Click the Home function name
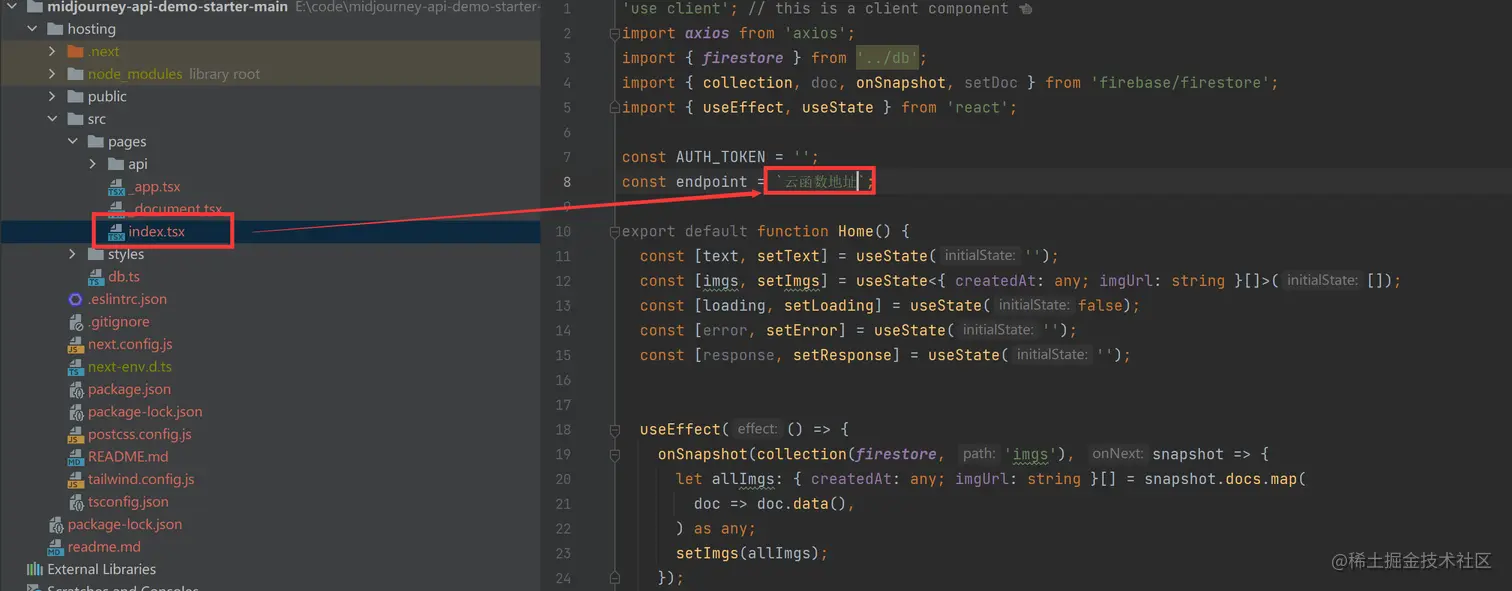This screenshot has height=591, width=1512. [x=856, y=231]
